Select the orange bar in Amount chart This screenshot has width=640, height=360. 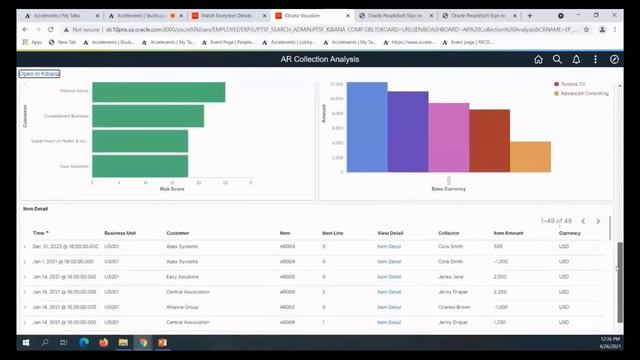(530, 157)
